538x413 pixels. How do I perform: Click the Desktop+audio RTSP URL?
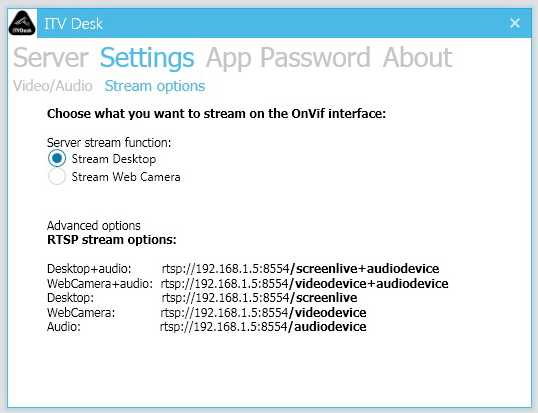coord(300,268)
